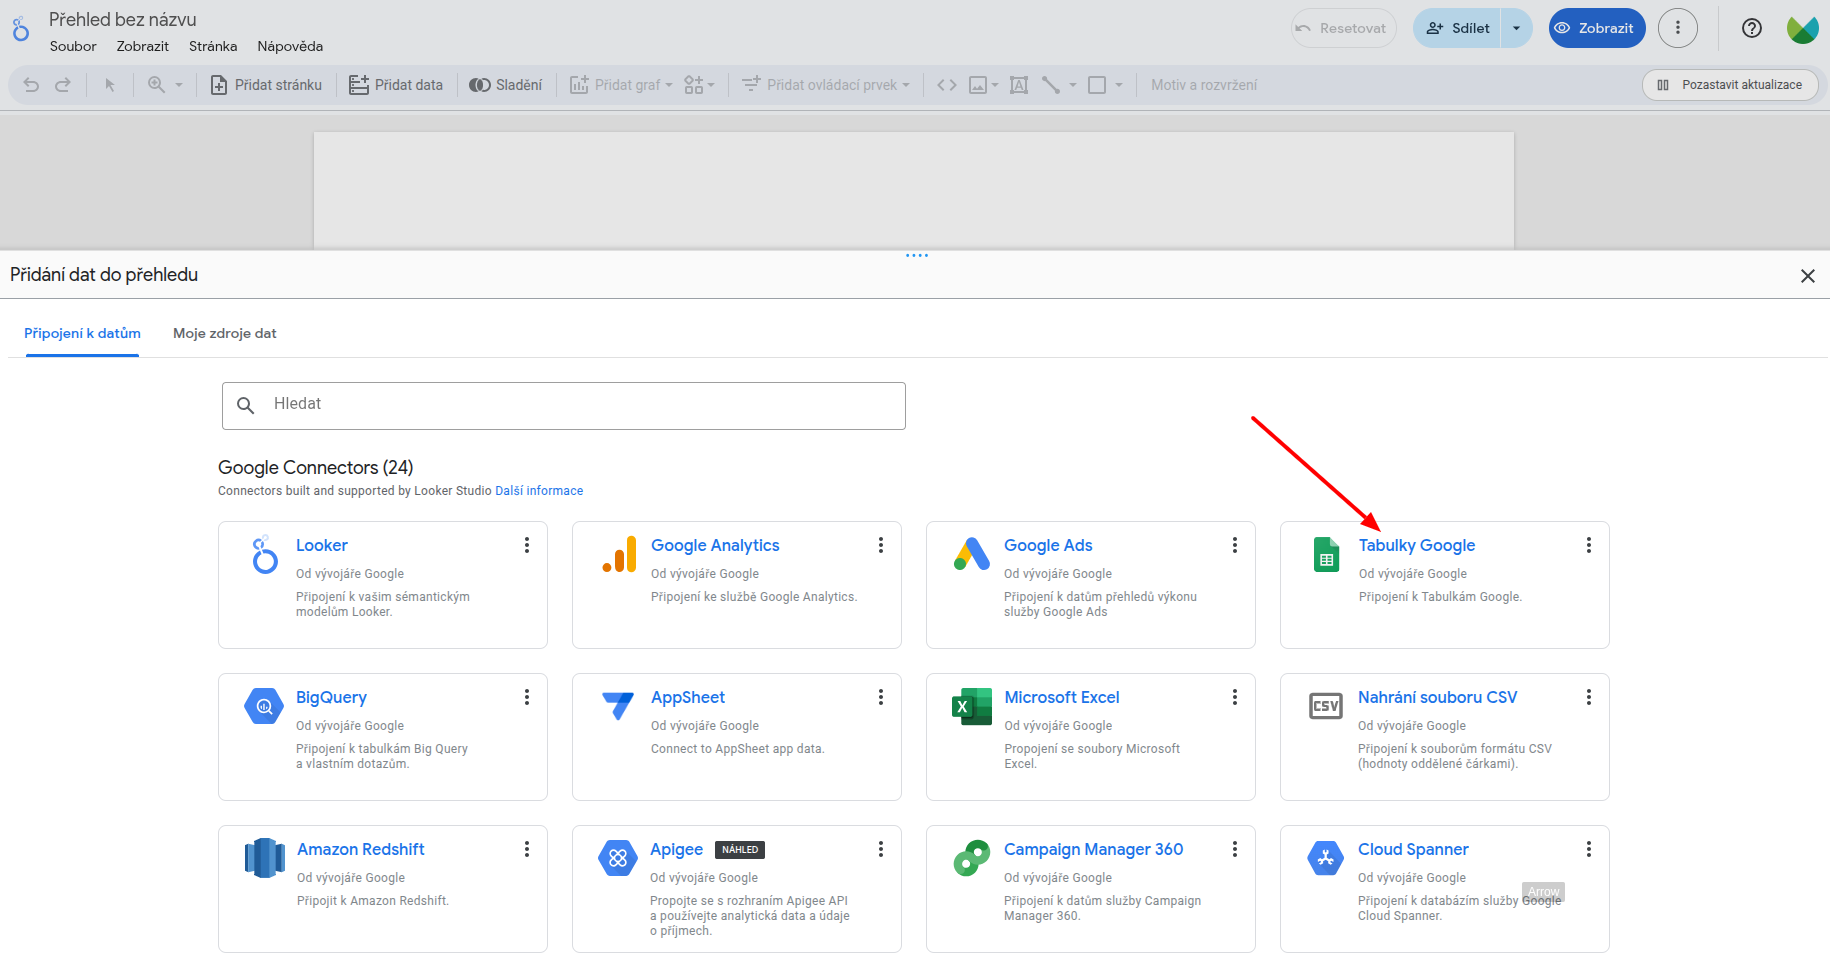Open more options for Cloud Spanner card
Viewport: 1830px width, 960px height.
(1589, 849)
